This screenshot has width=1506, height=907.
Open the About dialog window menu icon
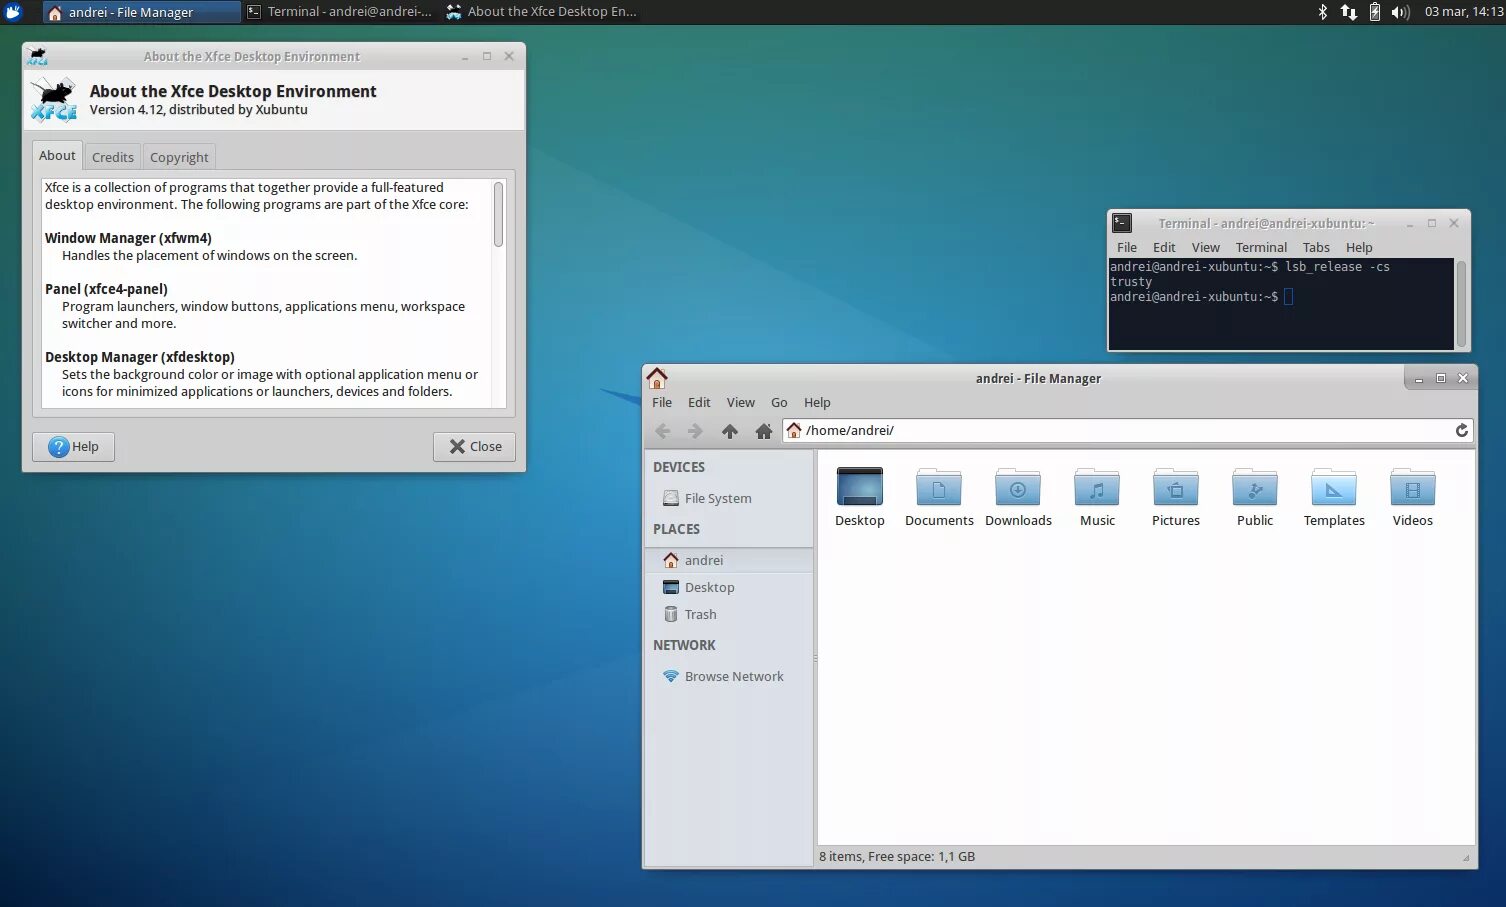click(38, 56)
